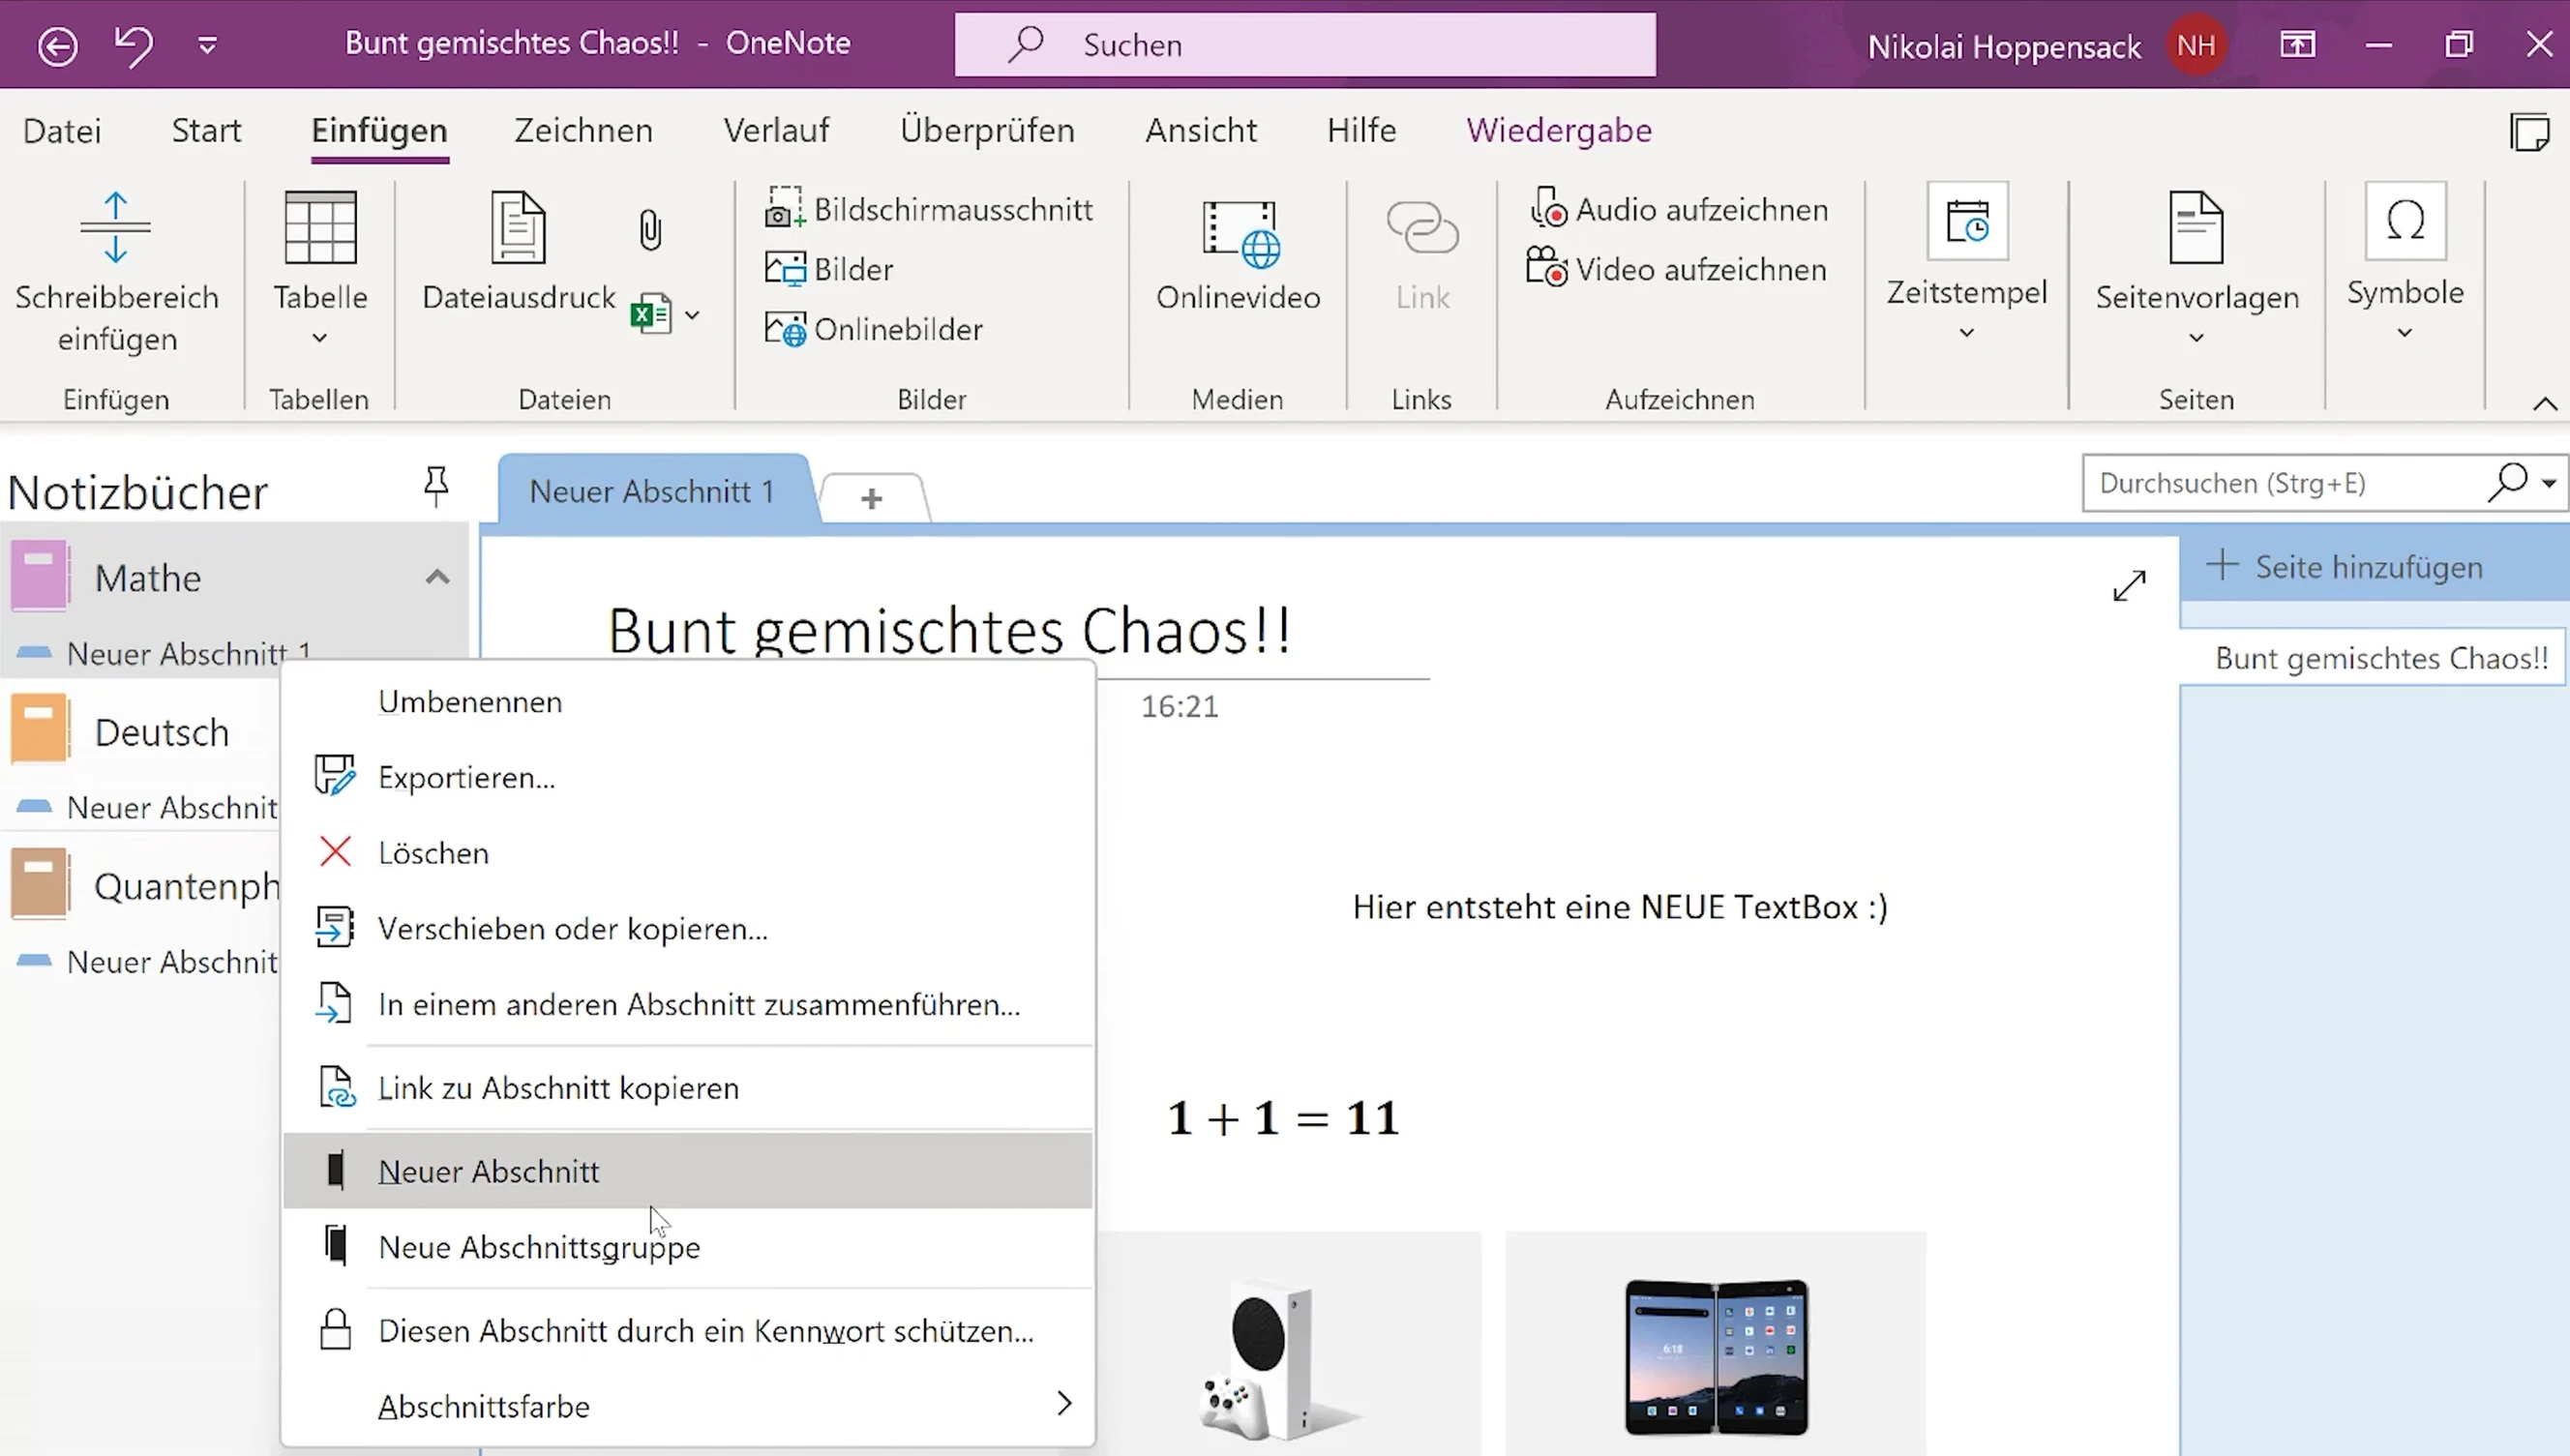
Task: Collapse the Mathe notebook
Action: pyautogui.click(x=437, y=577)
